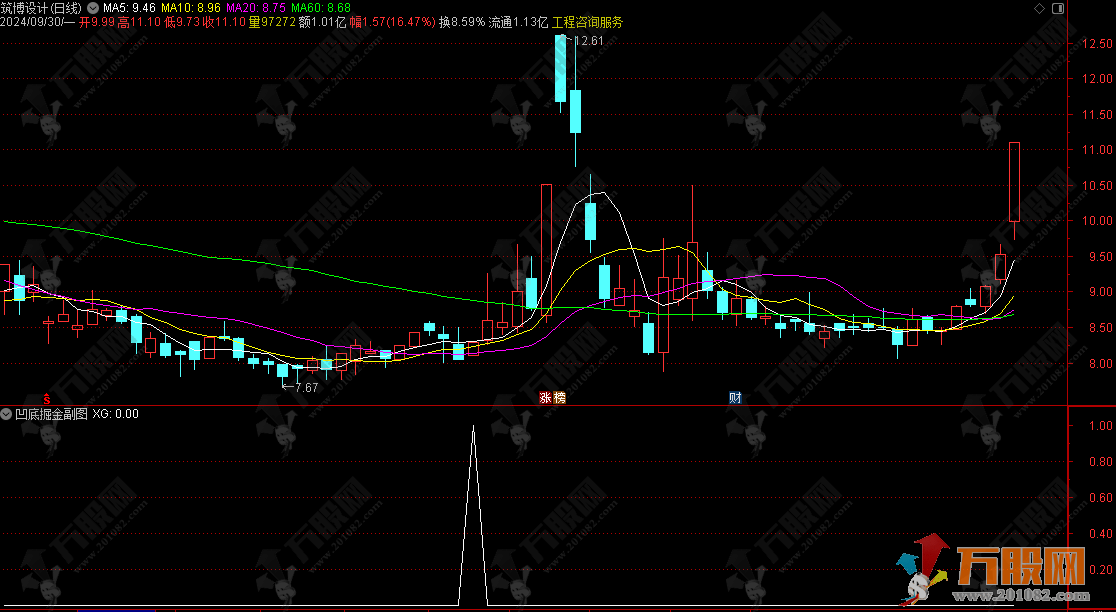
Task: Select the MA20: 8.75 label
Action: tap(256, 8)
